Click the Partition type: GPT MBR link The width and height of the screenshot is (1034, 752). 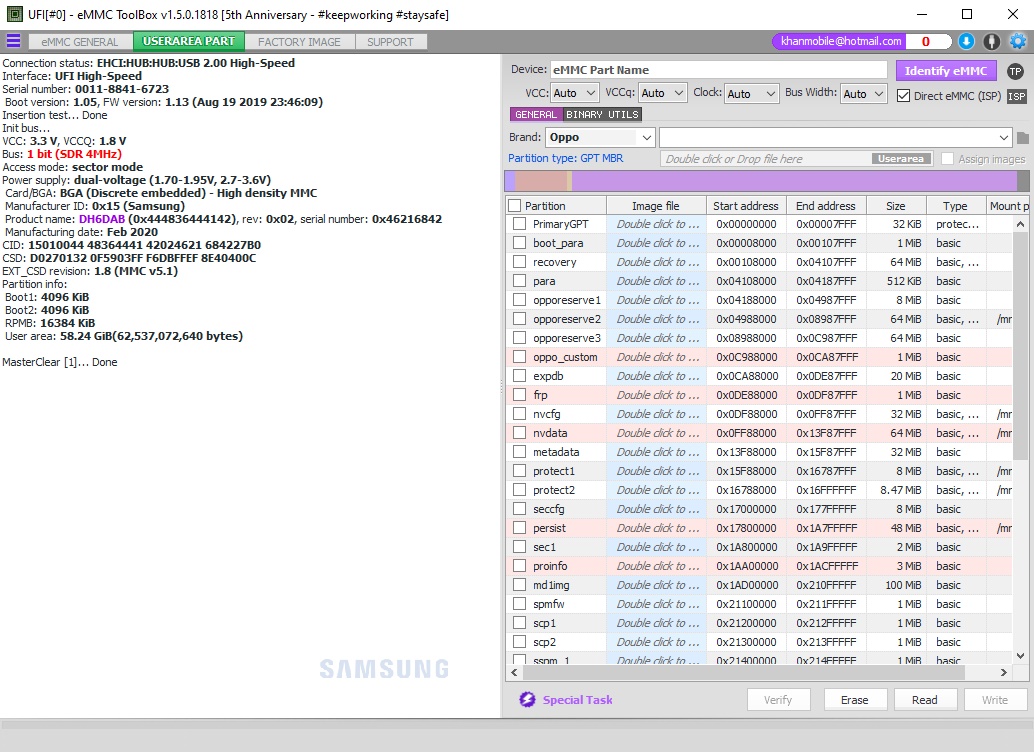566,158
